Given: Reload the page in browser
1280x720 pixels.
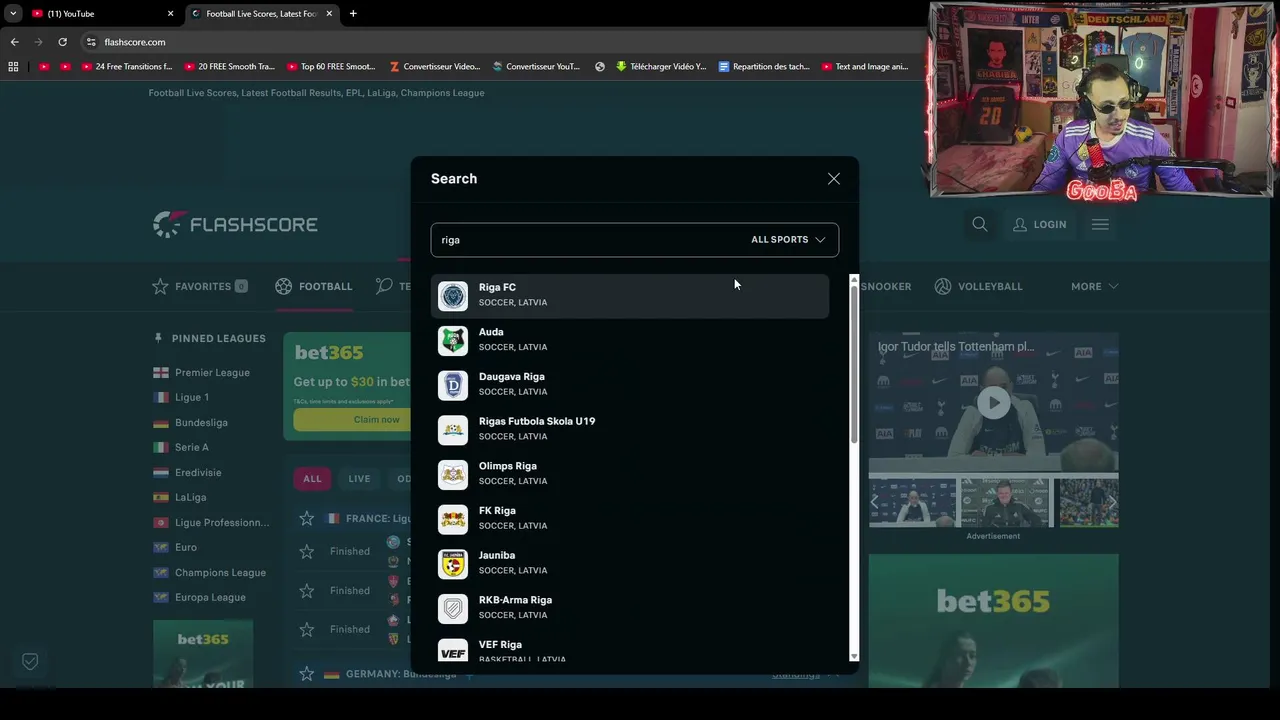Looking at the screenshot, I should click(62, 42).
